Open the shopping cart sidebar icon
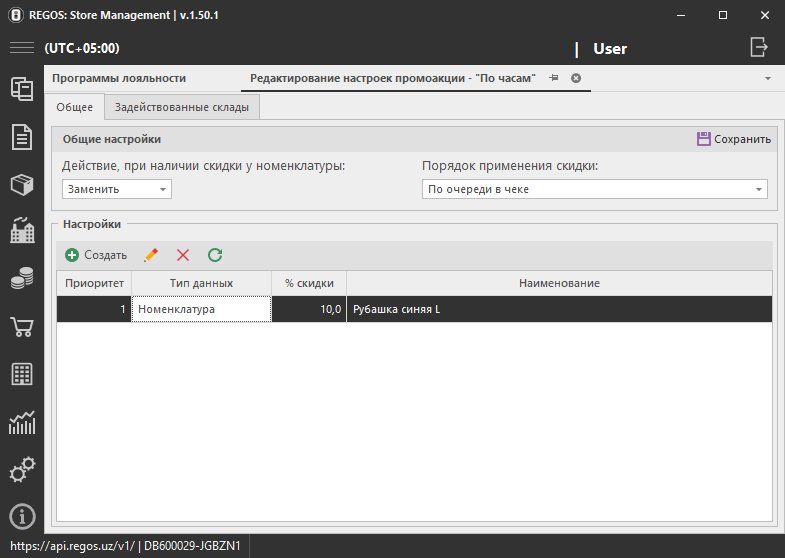The width and height of the screenshot is (785, 558). [x=22, y=328]
